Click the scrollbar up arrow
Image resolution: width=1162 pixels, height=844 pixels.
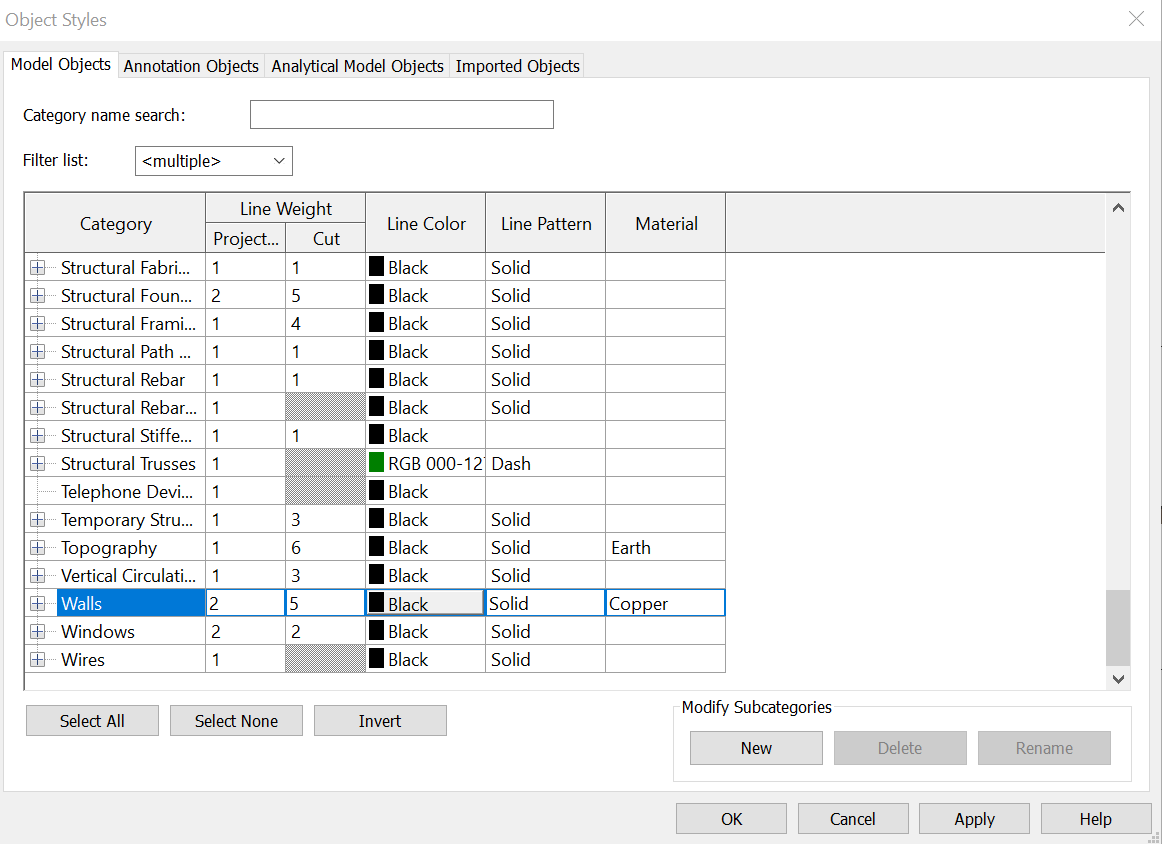point(1118,208)
